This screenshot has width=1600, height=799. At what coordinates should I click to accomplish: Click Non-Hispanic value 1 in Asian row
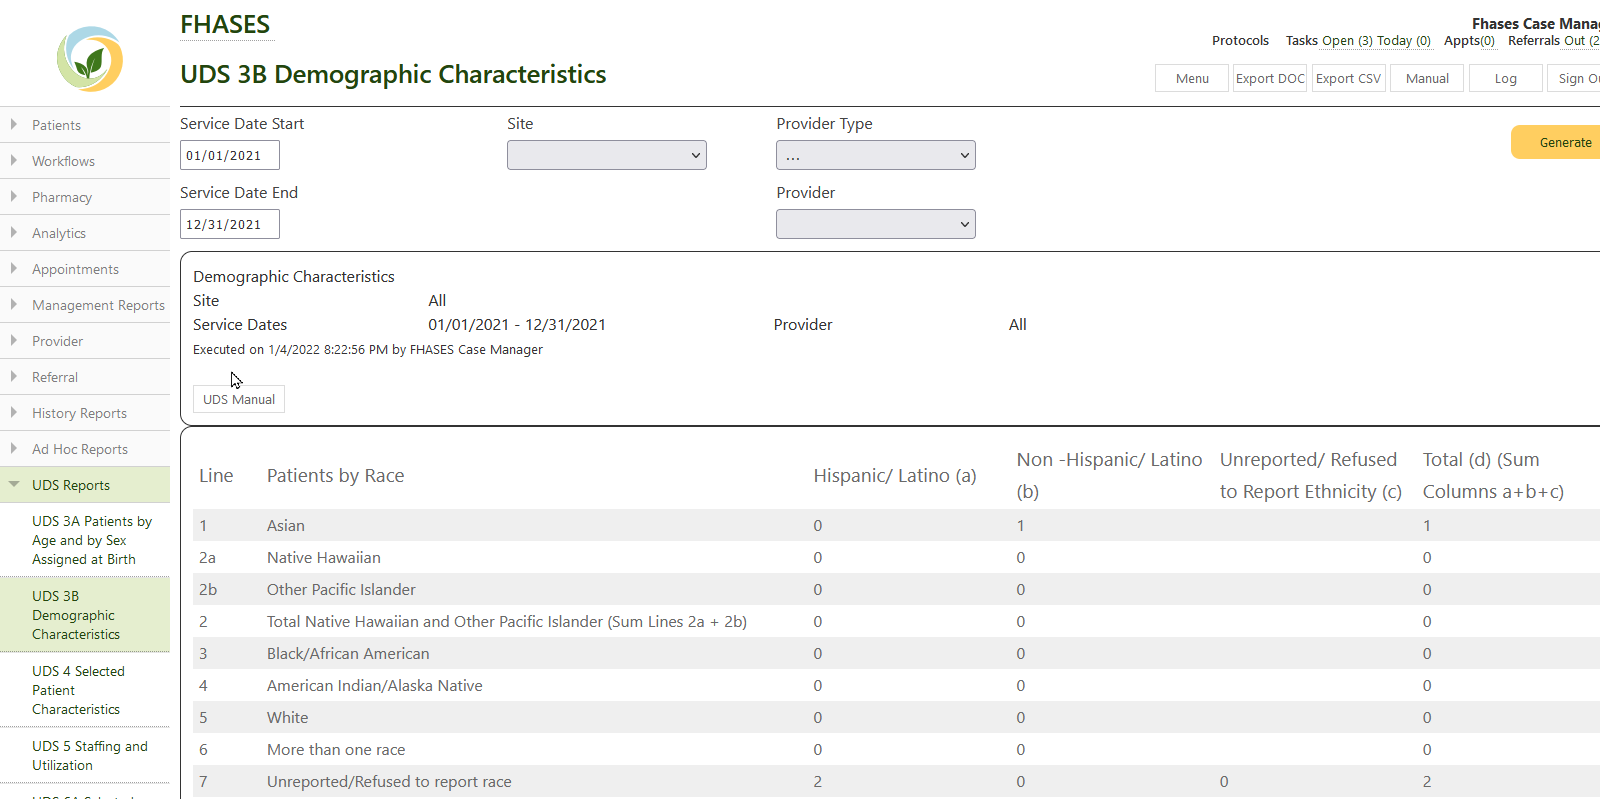pyautogui.click(x=1021, y=525)
